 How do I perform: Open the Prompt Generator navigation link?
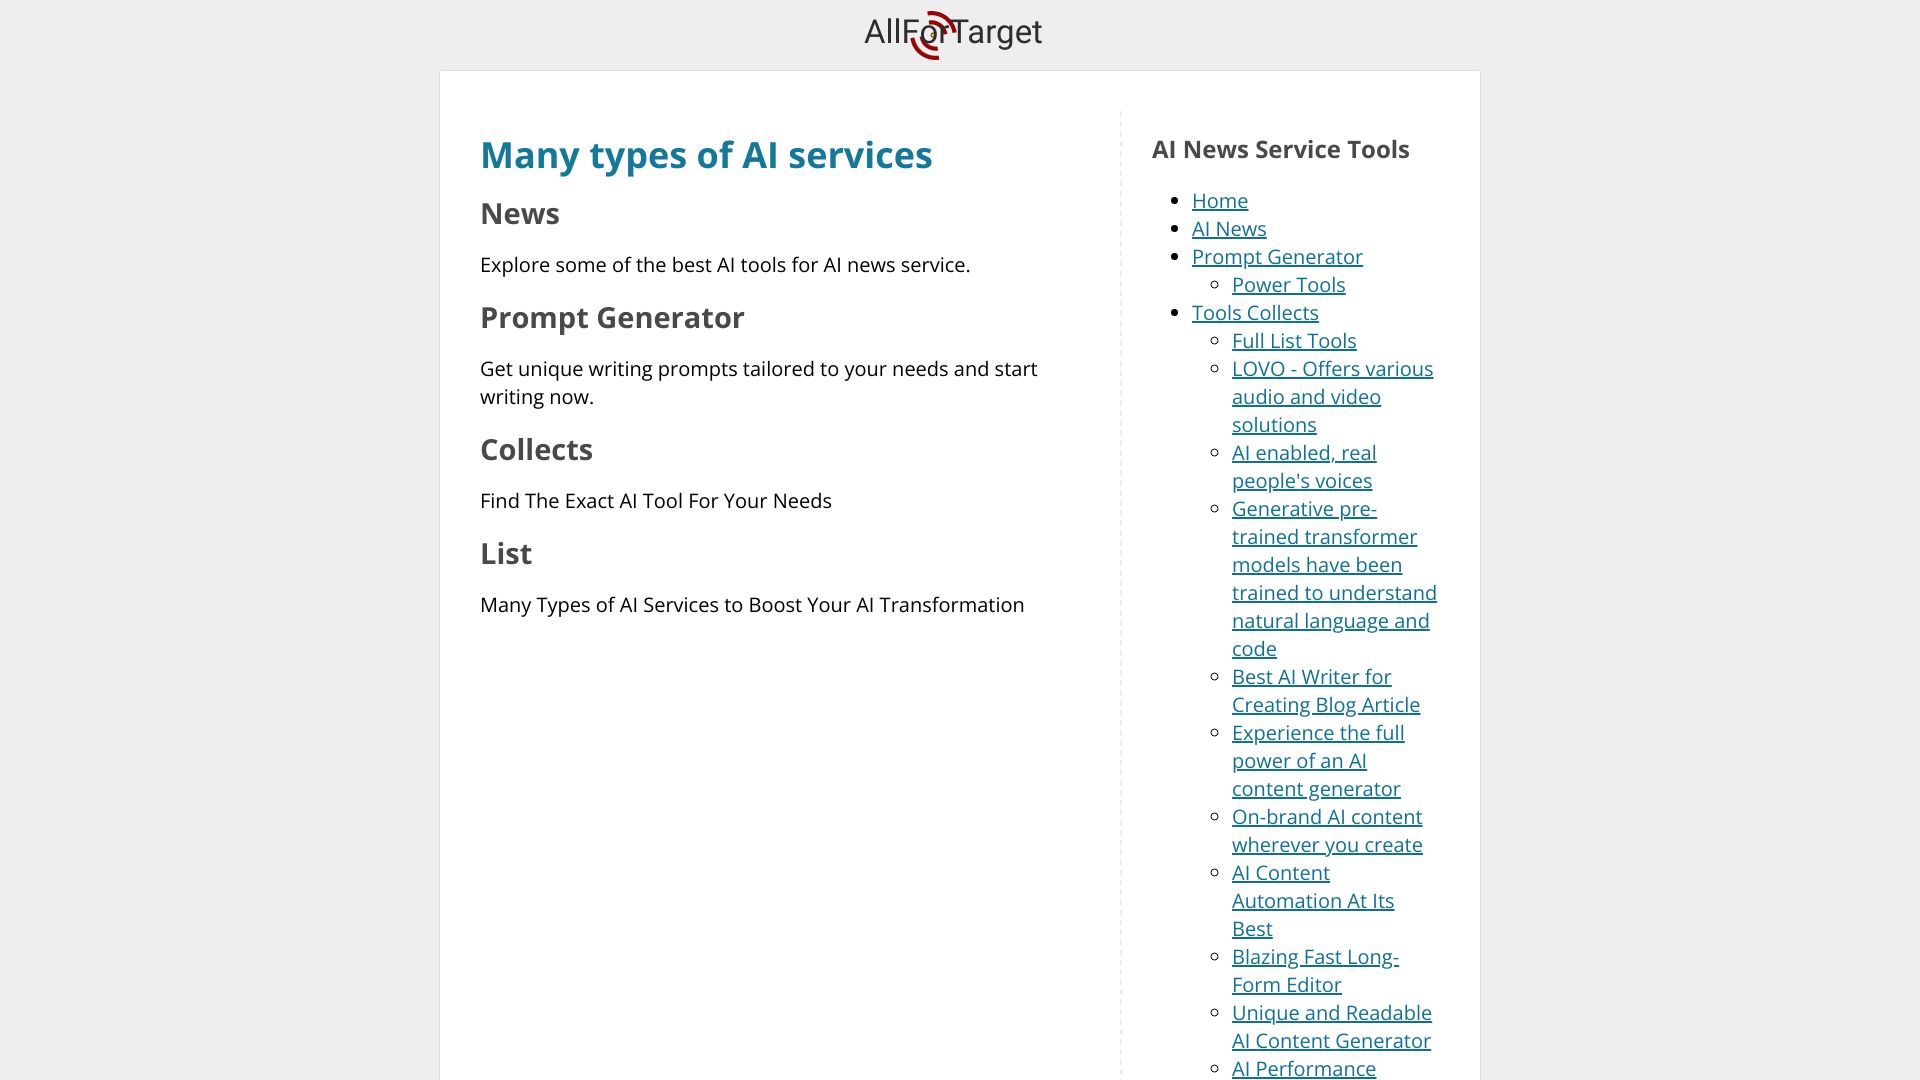tap(1276, 256)
